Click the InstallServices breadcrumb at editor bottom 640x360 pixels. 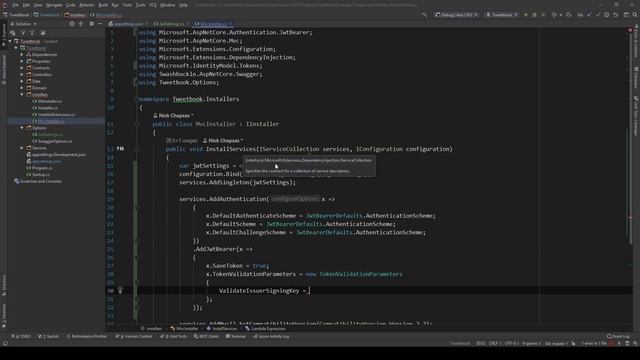pos(222,329)
